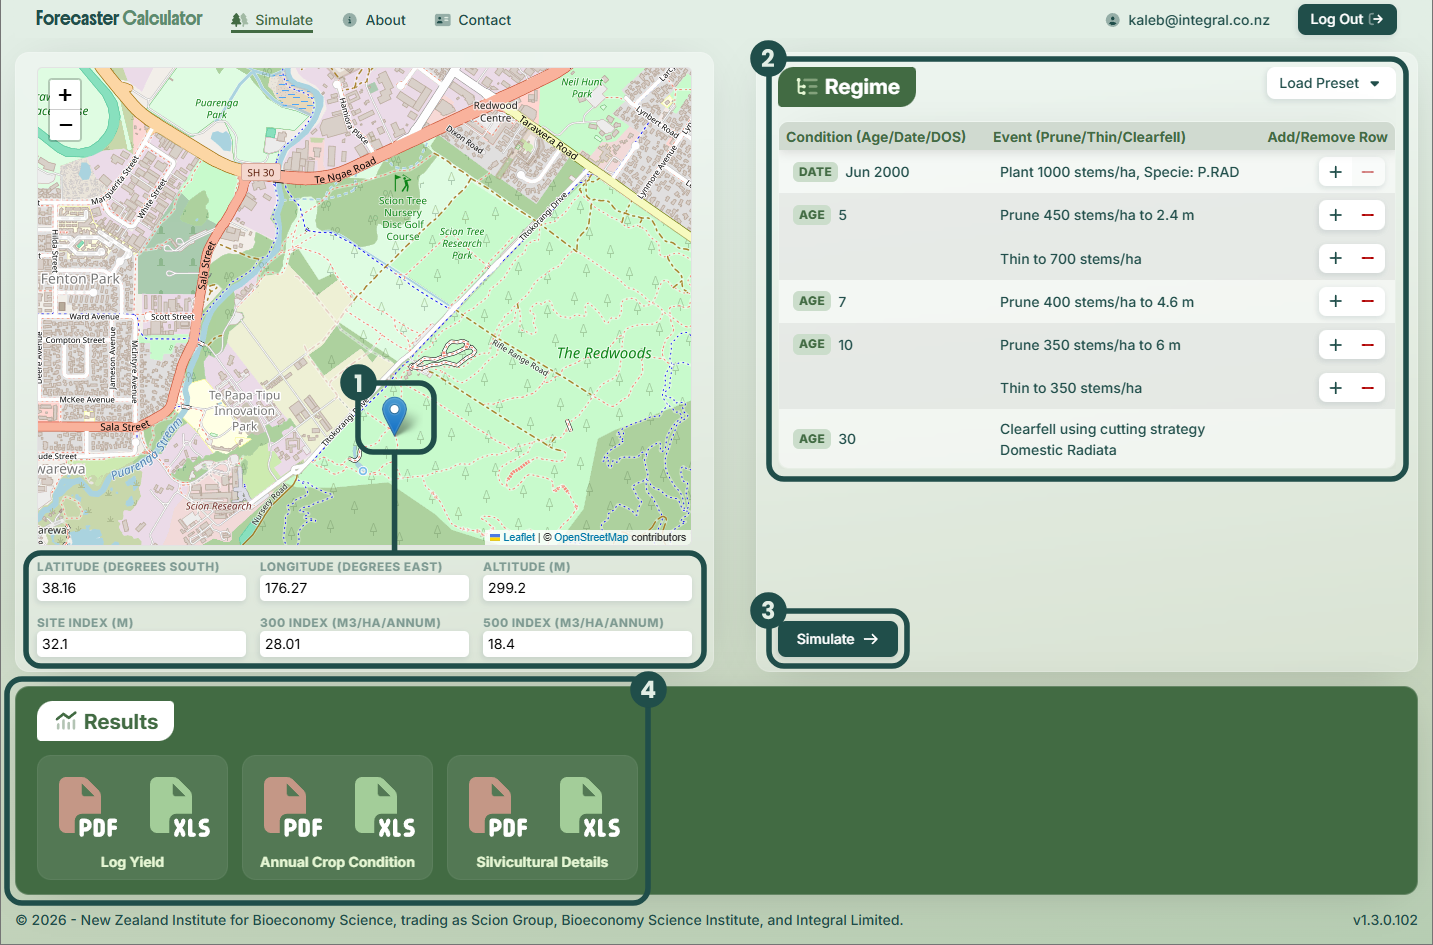This screenshot has height=945, width=1433.
Task: Download Log Yield XLS spreadsheet
Action: (x=180, y=807)
